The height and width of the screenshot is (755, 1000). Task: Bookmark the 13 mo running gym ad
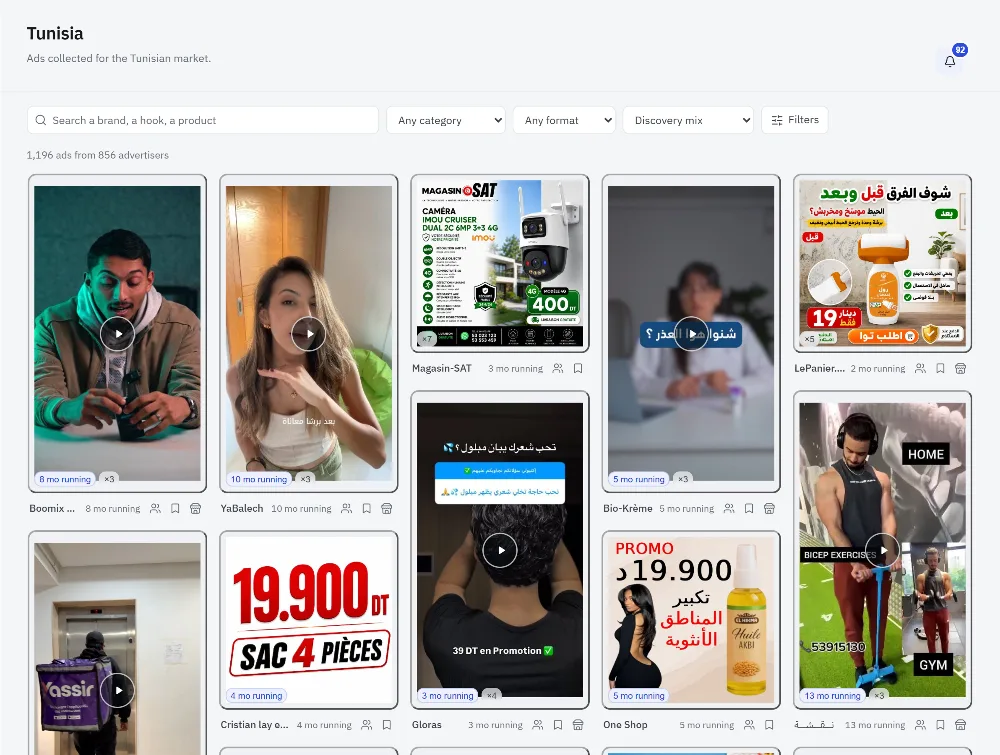point(940,724)
